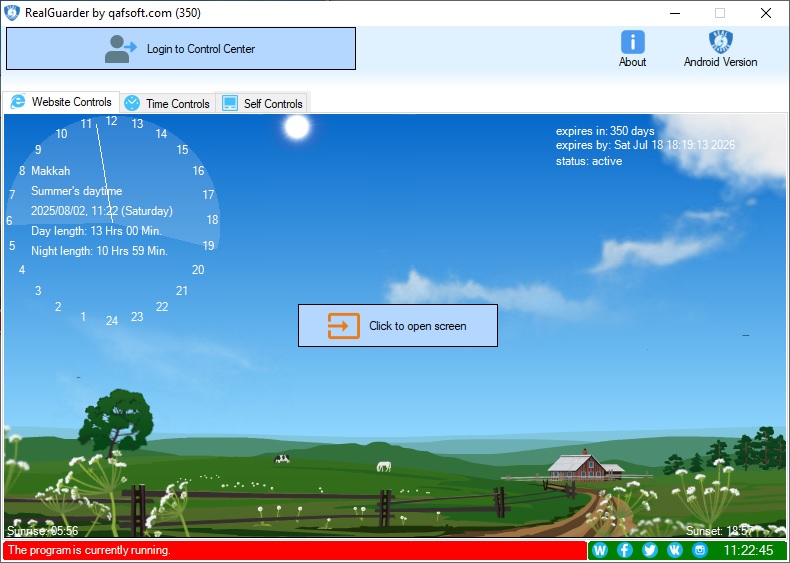Click the Sunrise time label
Viewport: 790px width, 563px height.
(42, 531)
